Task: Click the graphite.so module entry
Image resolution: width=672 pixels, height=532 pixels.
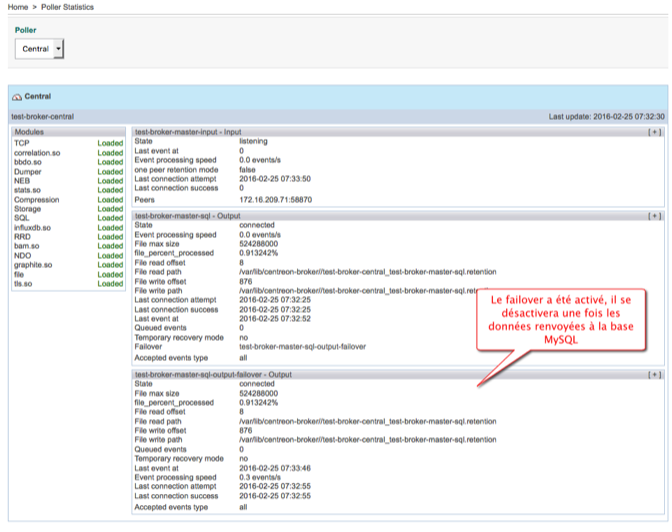Action: pos(34,265)
